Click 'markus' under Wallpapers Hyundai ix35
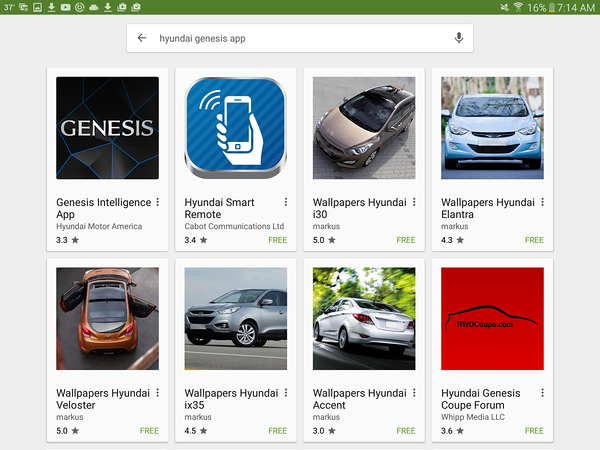Screen dimensions: 600x450 click(198, 417)
